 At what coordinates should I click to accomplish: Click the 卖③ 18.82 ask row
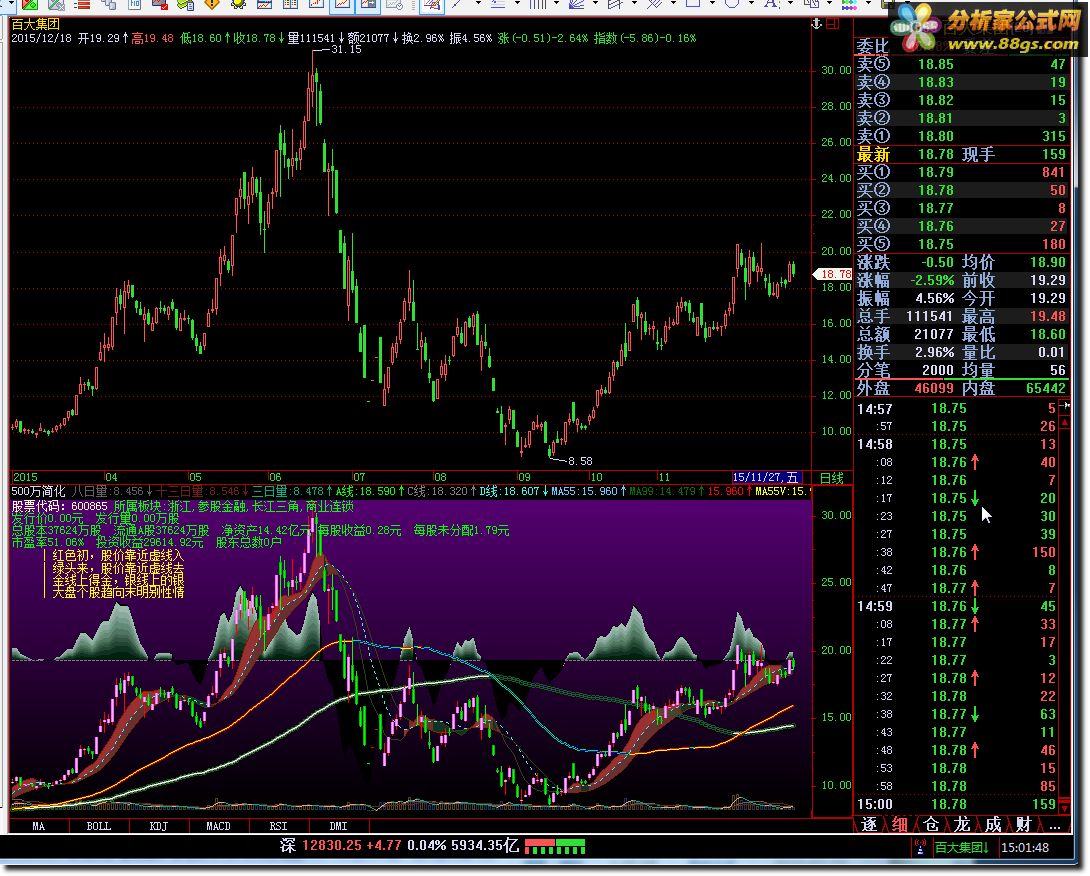point(961,100)
